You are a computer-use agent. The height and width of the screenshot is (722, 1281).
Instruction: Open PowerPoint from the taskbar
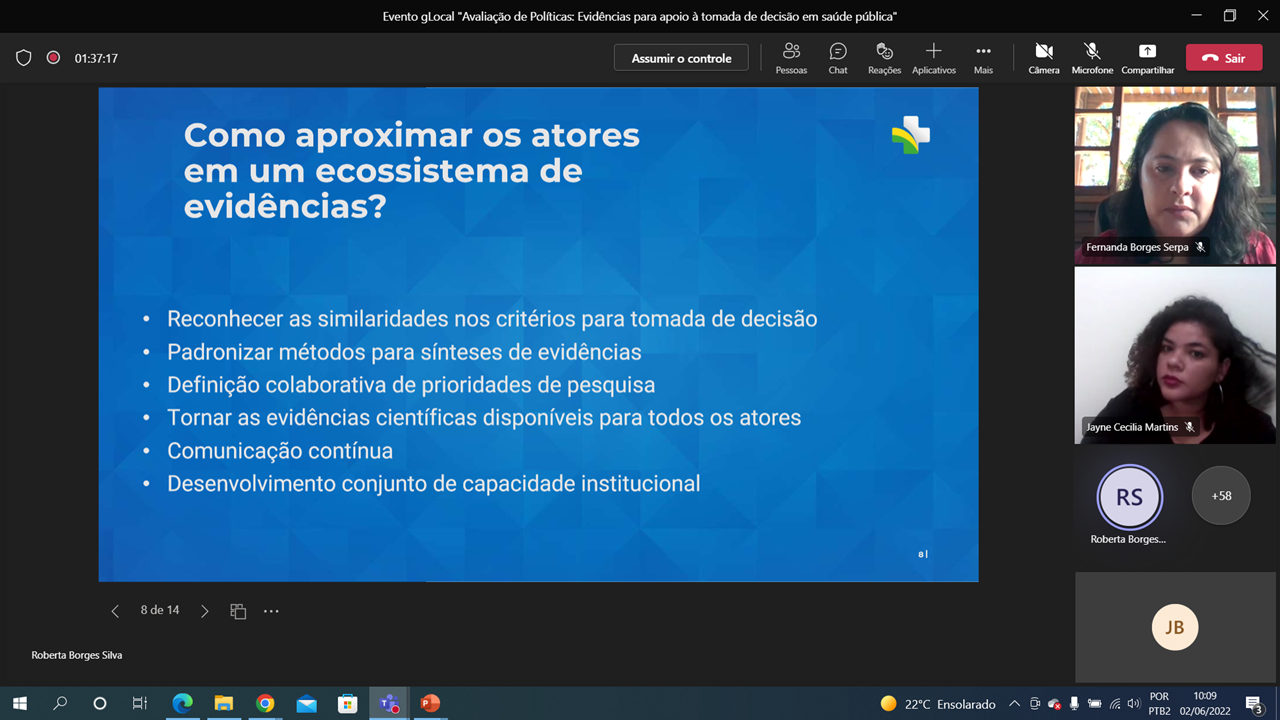[x=430, y=704]
